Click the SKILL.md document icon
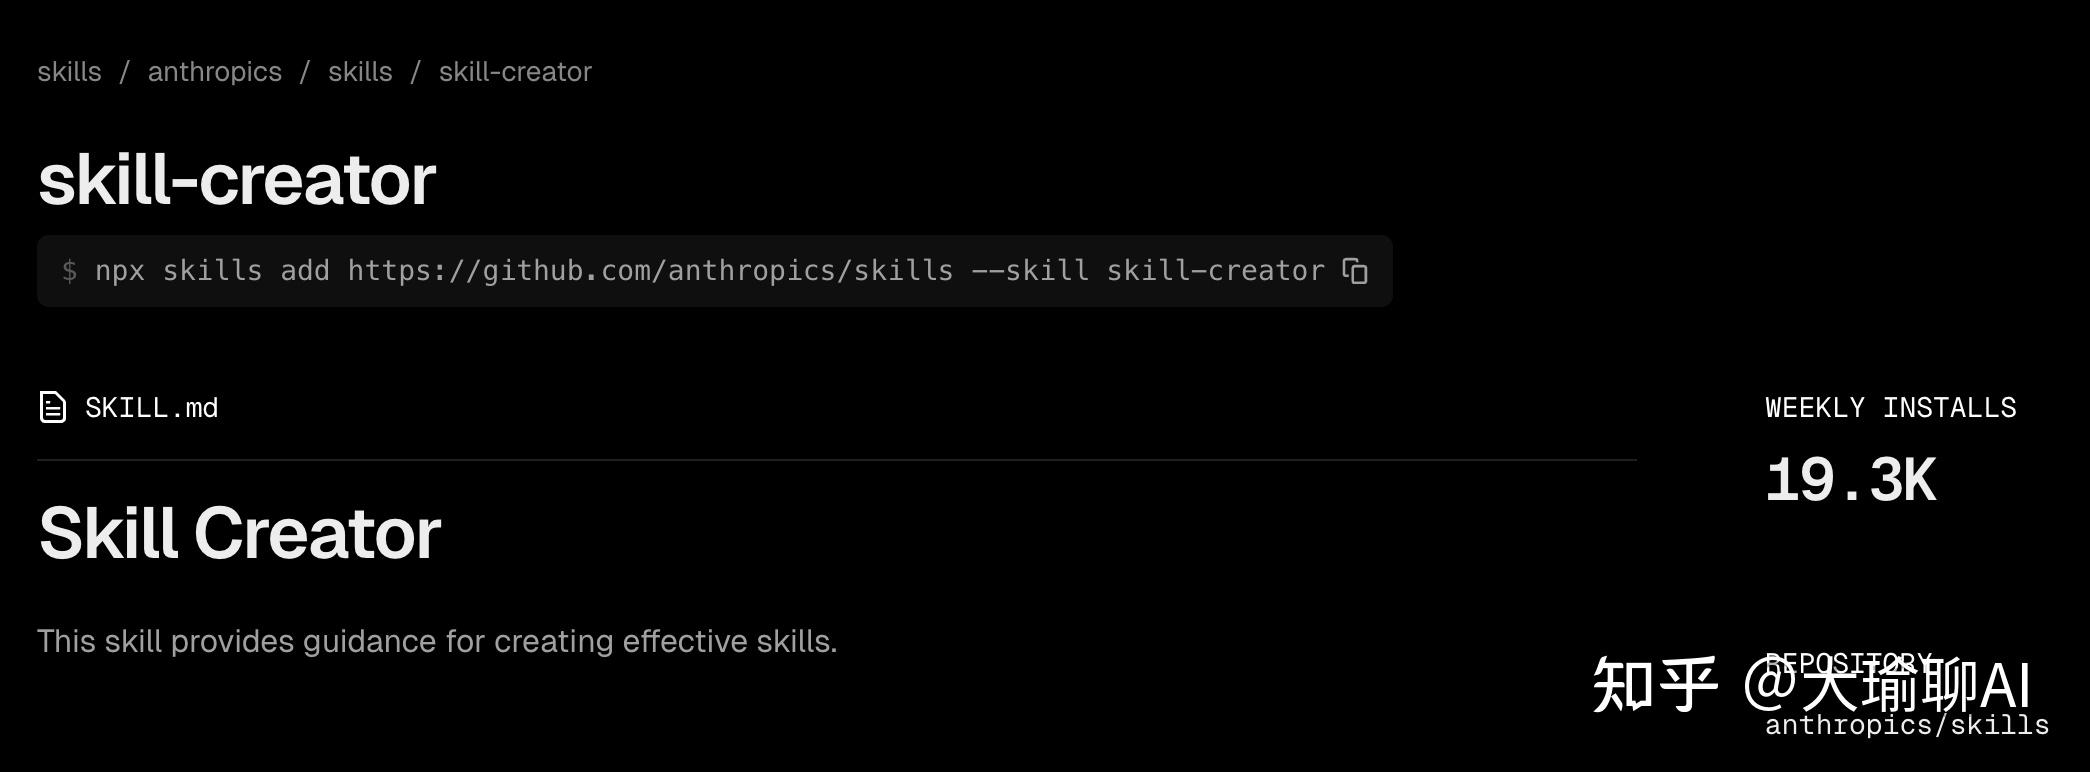The image size is (2090, 772). point(51,407)
